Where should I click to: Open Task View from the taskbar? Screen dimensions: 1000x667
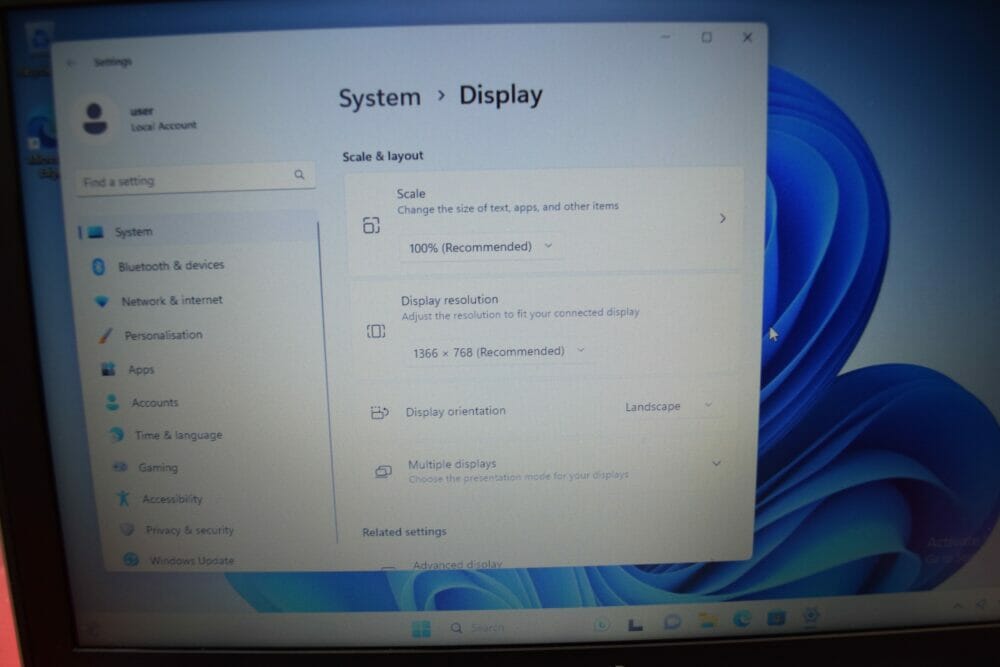coord(635,625)
